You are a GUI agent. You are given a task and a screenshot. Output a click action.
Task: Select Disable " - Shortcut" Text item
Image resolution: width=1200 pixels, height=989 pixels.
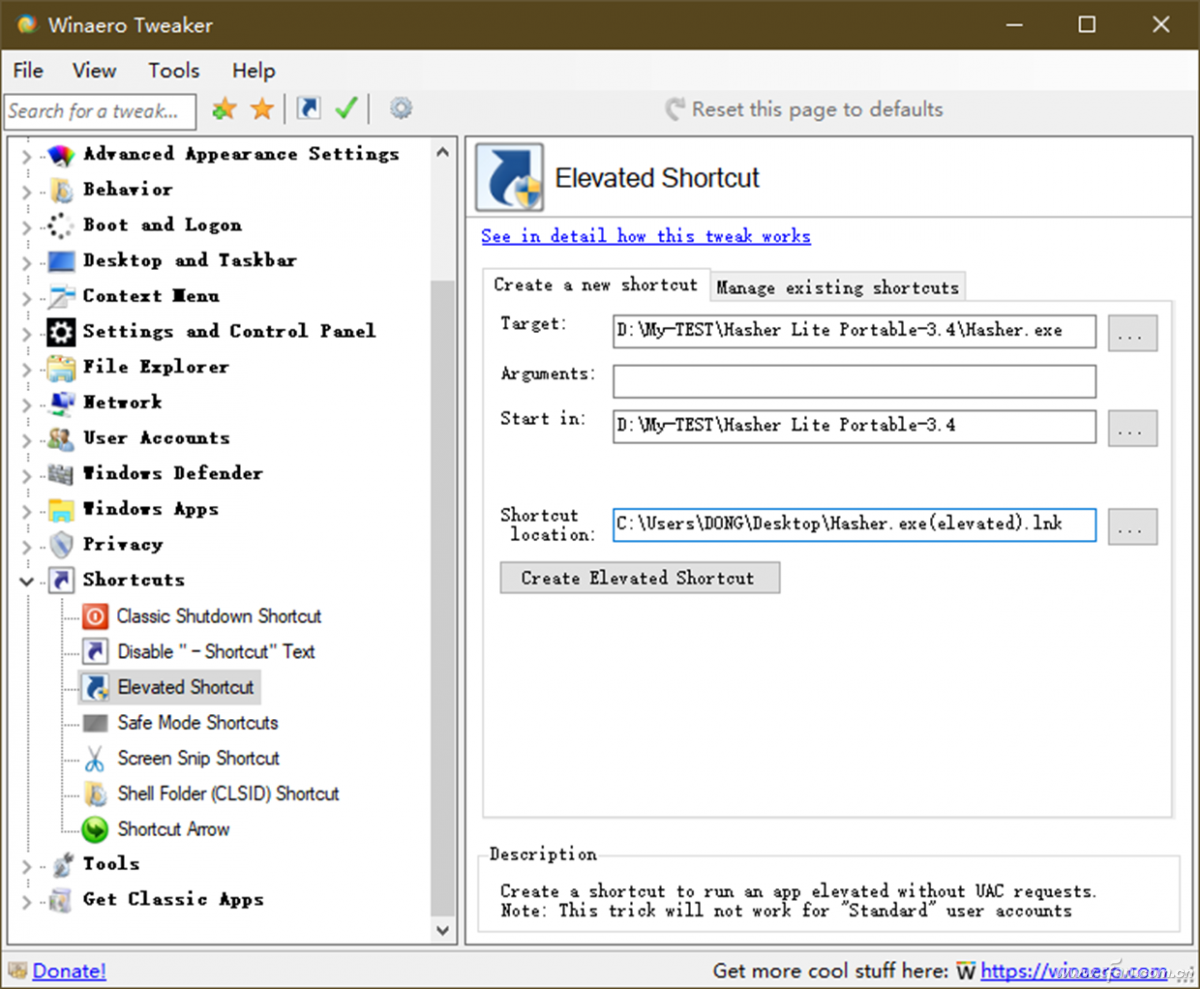click(x=216, y=652)
